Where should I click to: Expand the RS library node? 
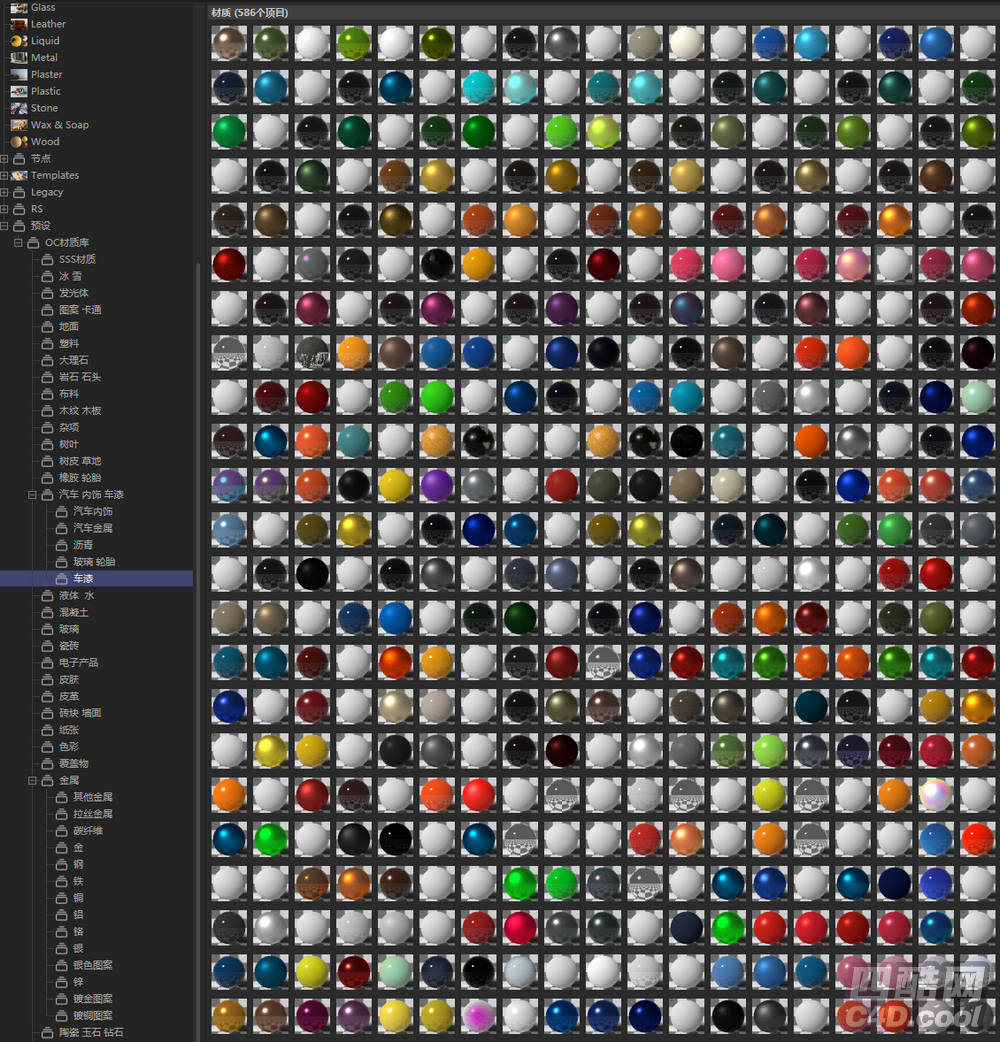tap(5, 209)
